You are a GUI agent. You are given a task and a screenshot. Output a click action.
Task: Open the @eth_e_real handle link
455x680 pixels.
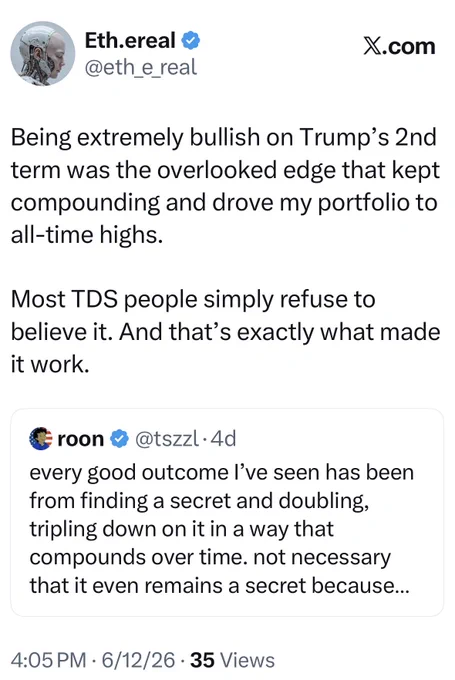coord(141,68)
